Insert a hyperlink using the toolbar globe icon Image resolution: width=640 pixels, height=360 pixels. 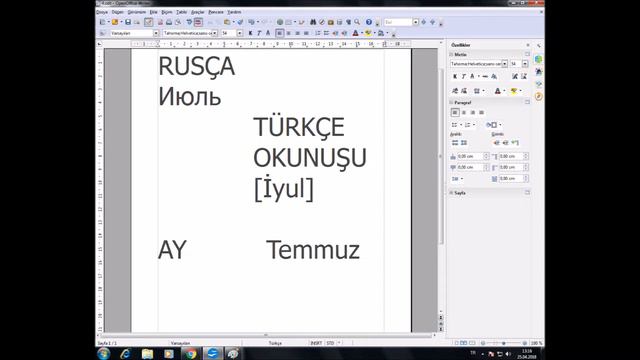pos(280,22)
